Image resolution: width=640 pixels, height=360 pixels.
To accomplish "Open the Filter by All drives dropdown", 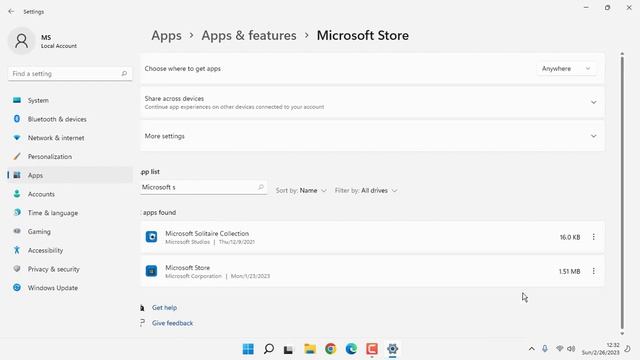I will 366,191.
